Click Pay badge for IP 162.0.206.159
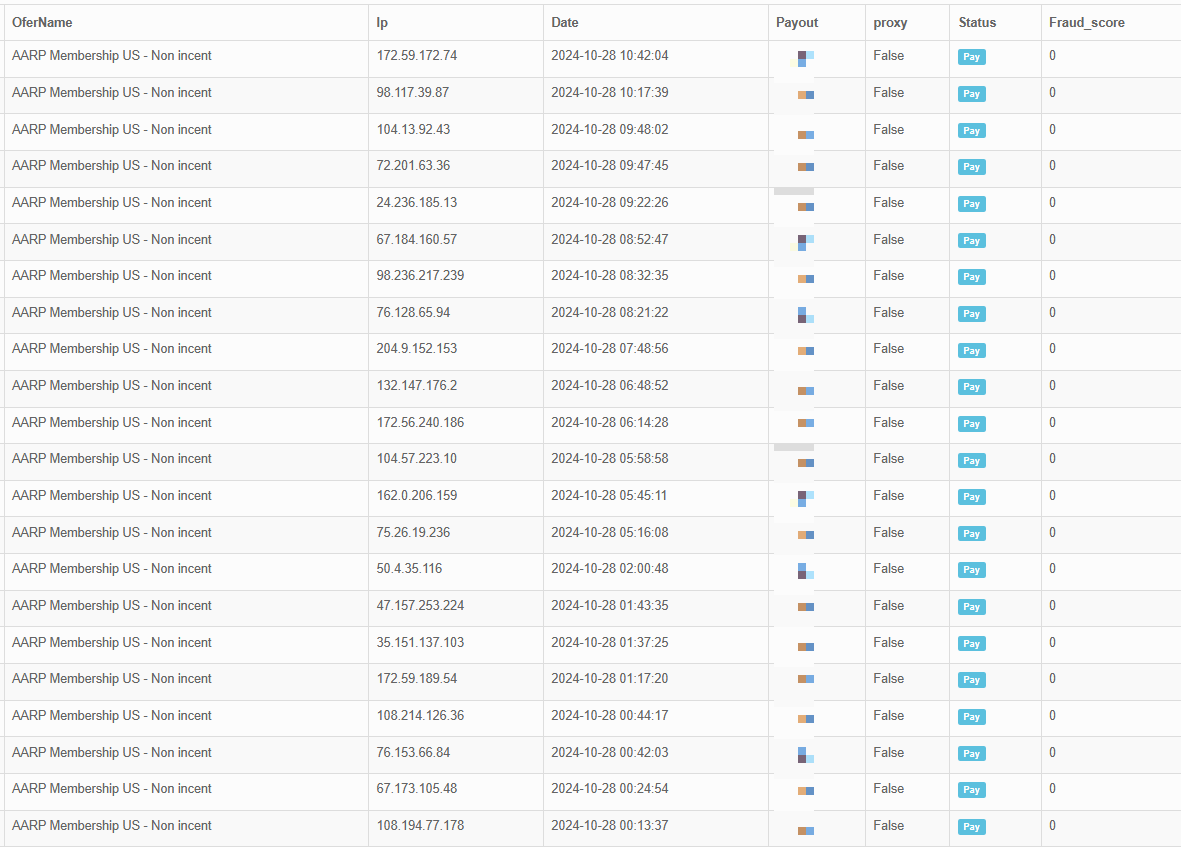This screenshot has height=847, width=1181. point(972,496)
